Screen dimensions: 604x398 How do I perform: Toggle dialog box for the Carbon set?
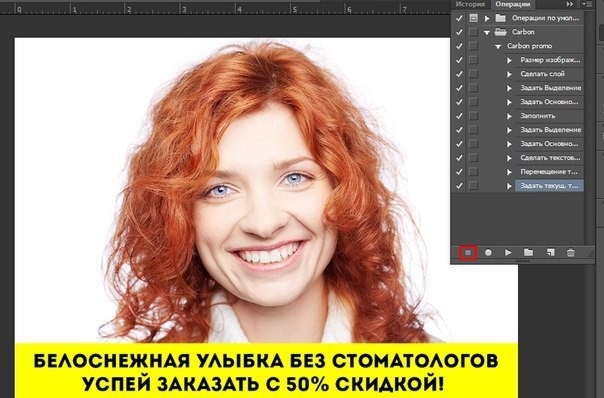[473, 32]
